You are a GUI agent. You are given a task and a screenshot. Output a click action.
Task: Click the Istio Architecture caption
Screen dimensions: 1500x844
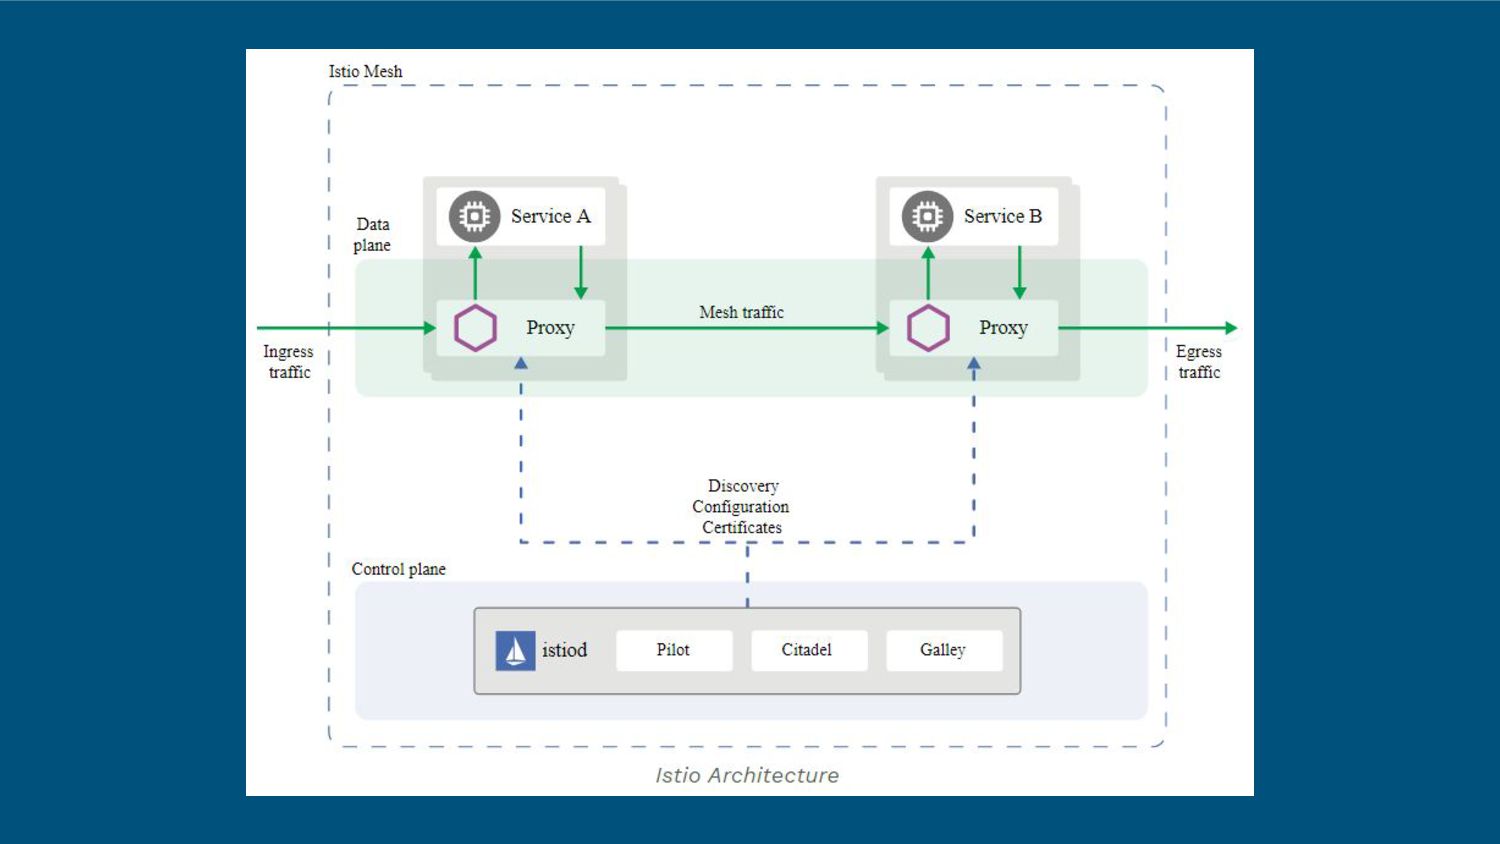pyautogui.click(x=747, y=775)
